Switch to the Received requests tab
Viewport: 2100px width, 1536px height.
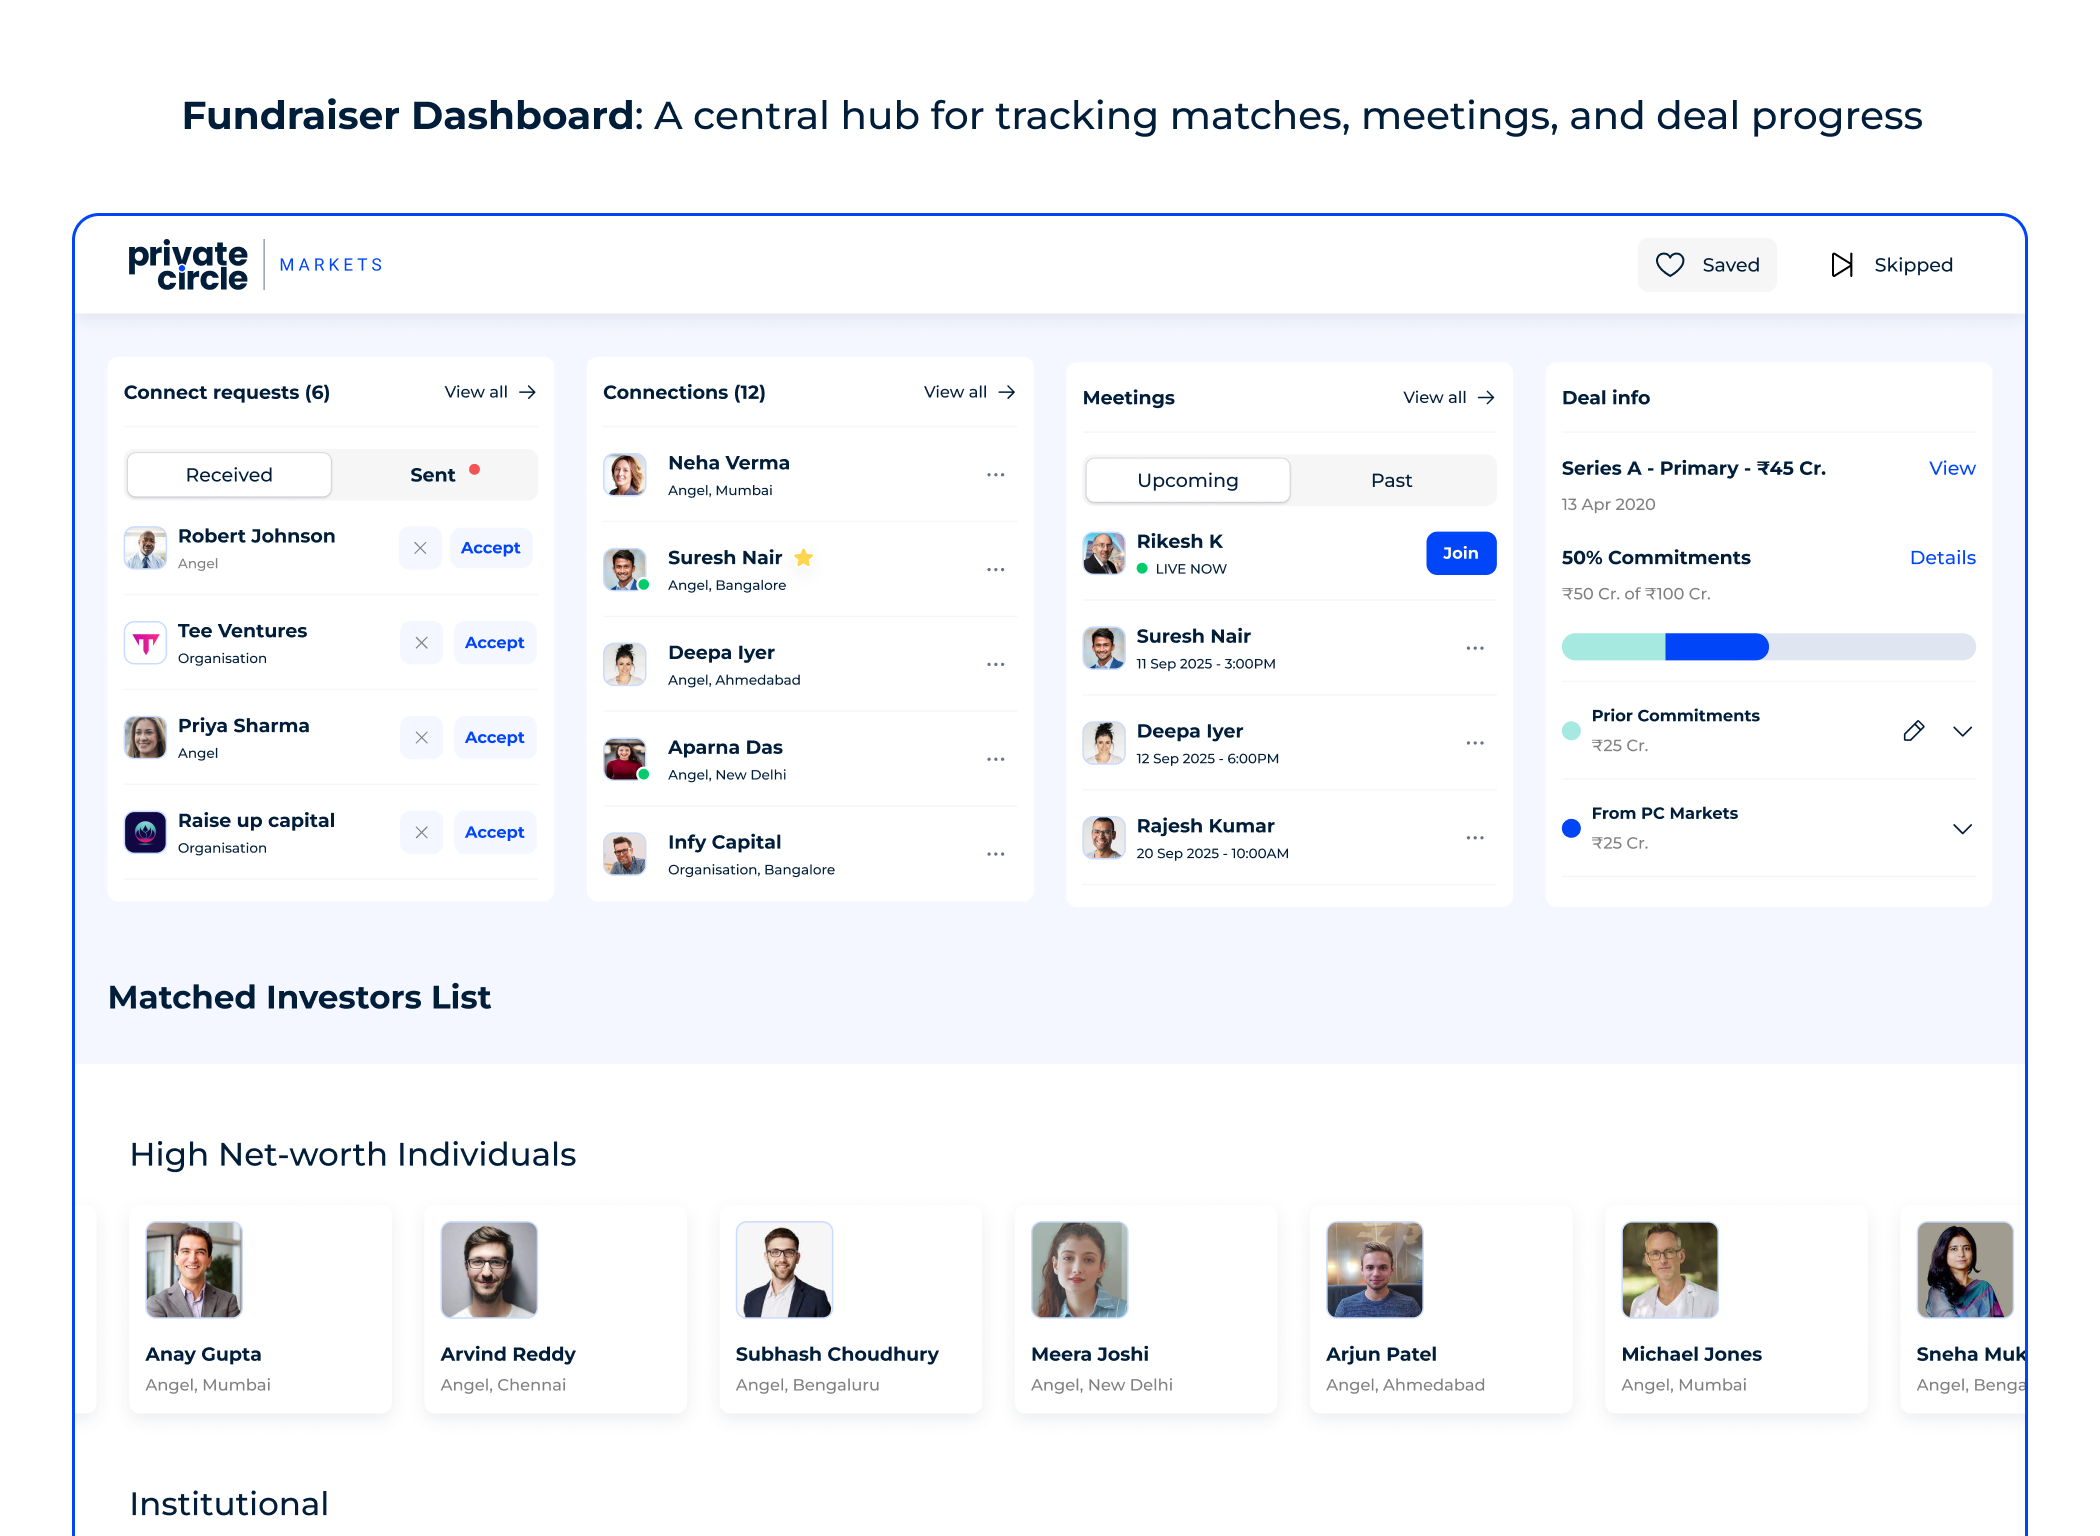pos(229,475)
